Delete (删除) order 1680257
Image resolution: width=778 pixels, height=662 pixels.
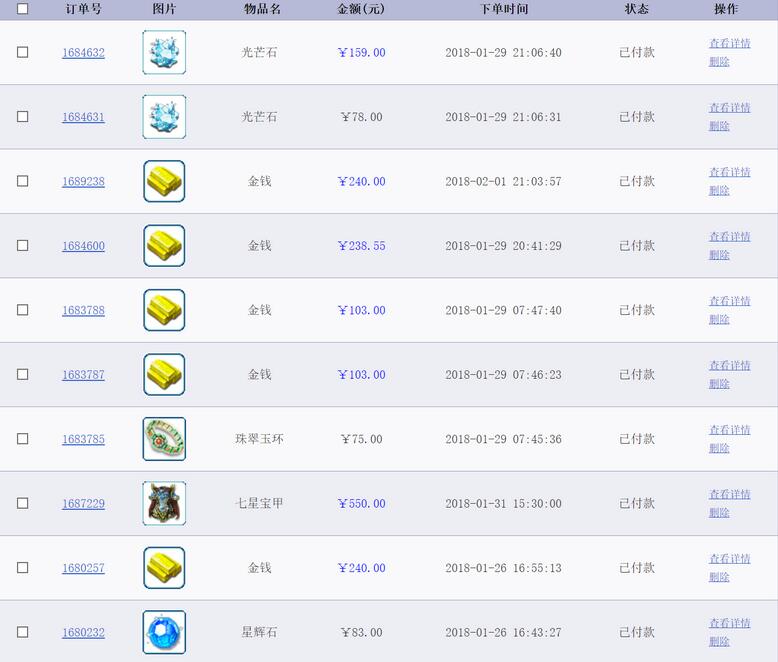[x=719, y=577]
